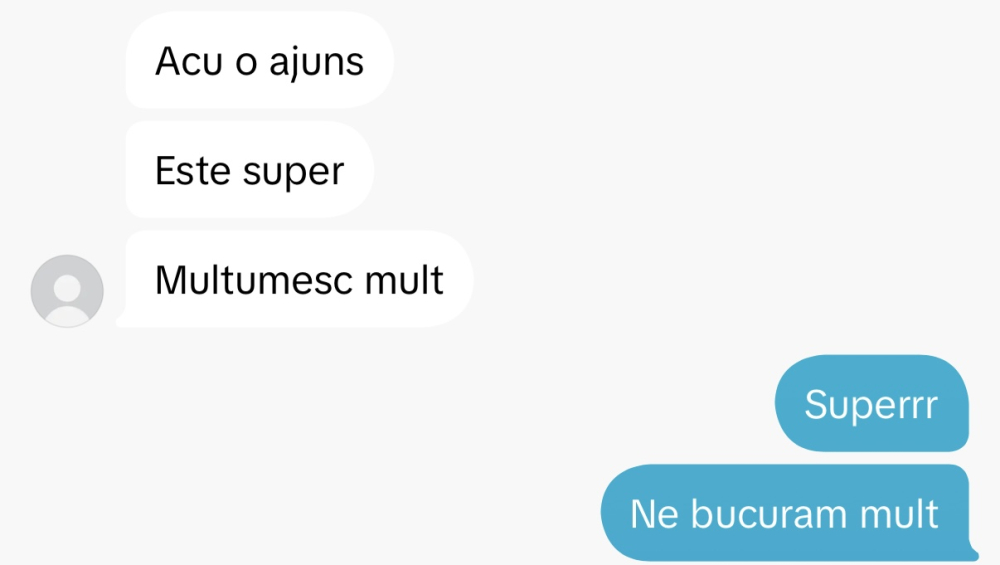
Task: Click the word 'Acu' in first message
Action: click(189, 61)
